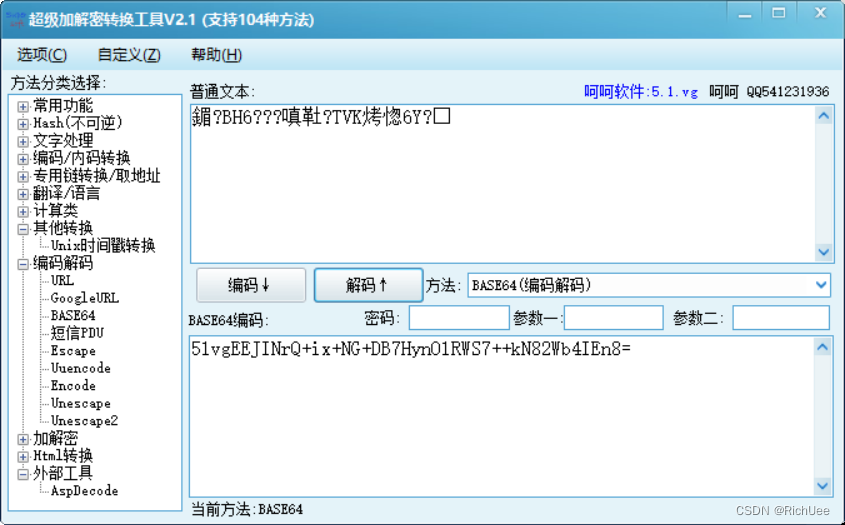Minimize the window
The width and height of the screenshot is (845, 525).
745,15
